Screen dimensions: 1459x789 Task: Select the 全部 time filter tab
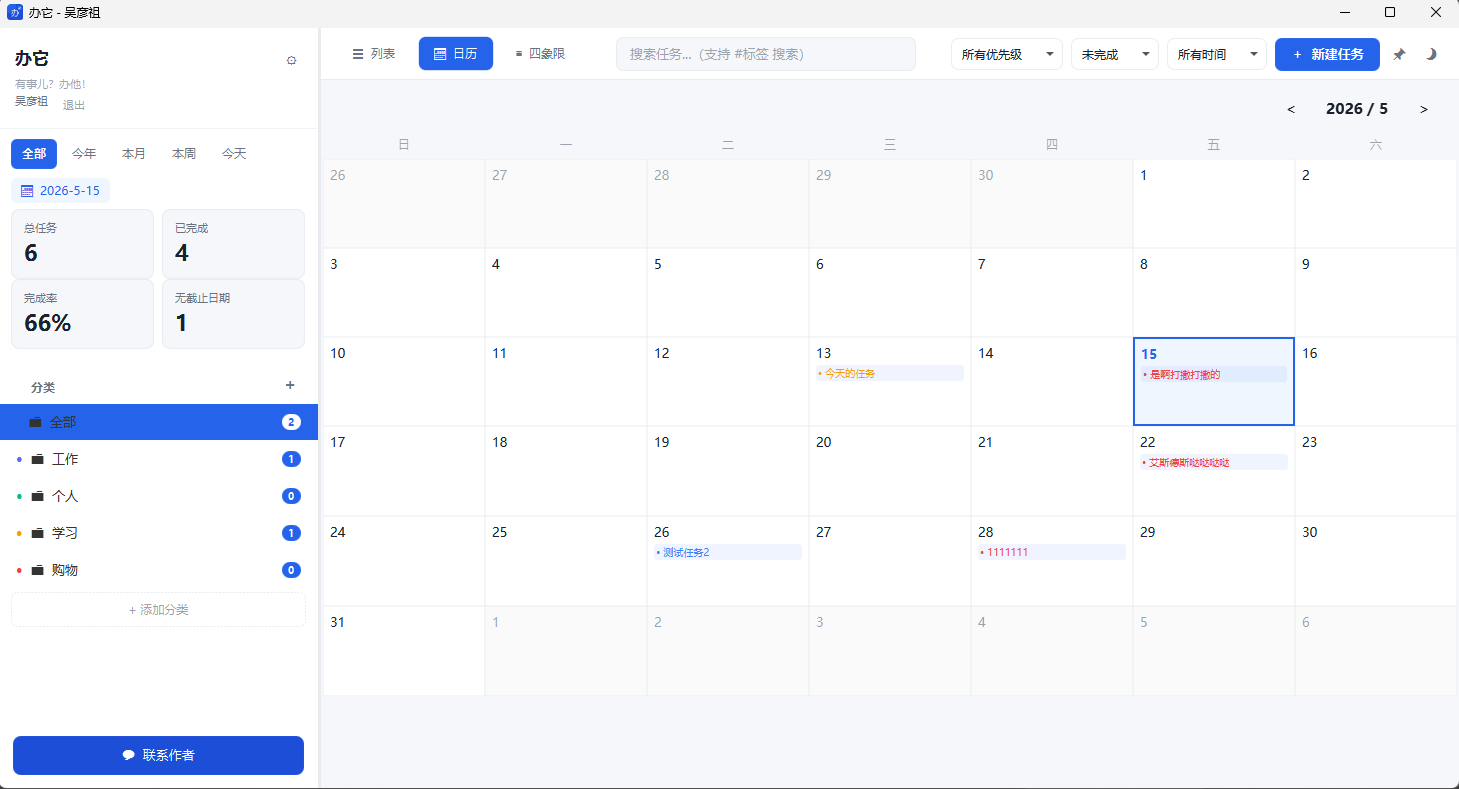[x=34, y=154]
